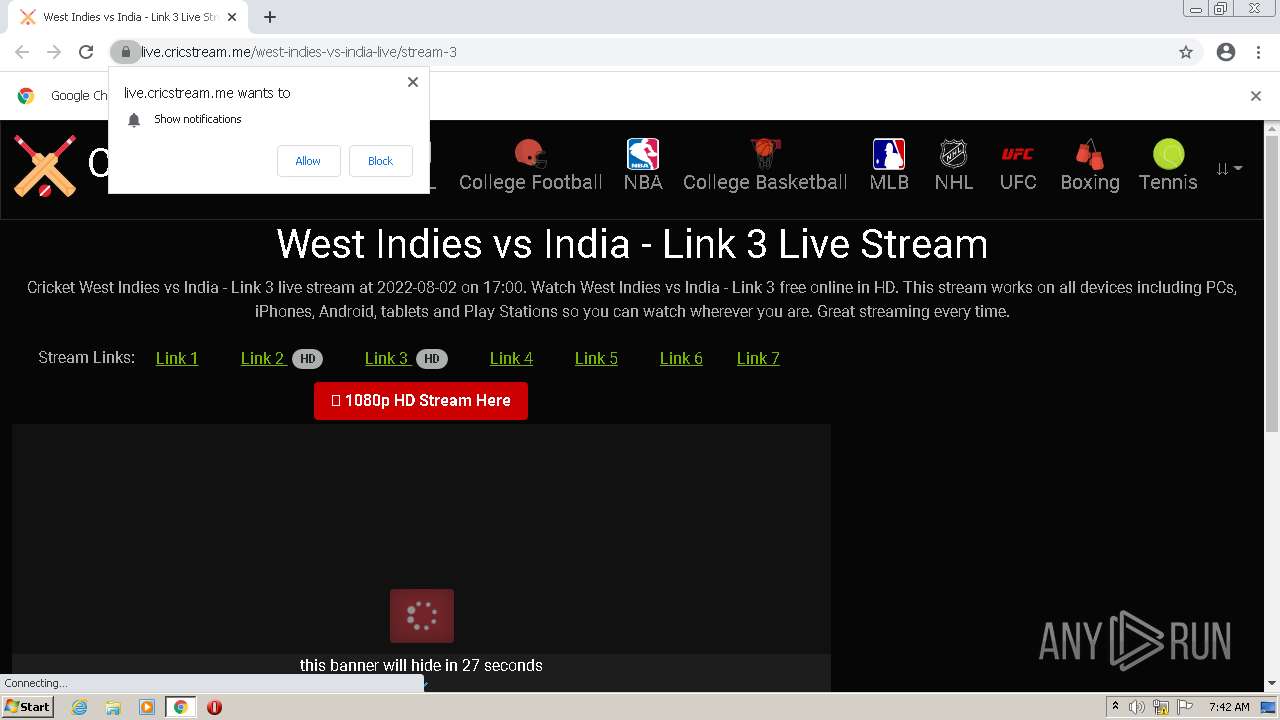Open the Chrome profile avatar menu

[x=1226, y=52]
